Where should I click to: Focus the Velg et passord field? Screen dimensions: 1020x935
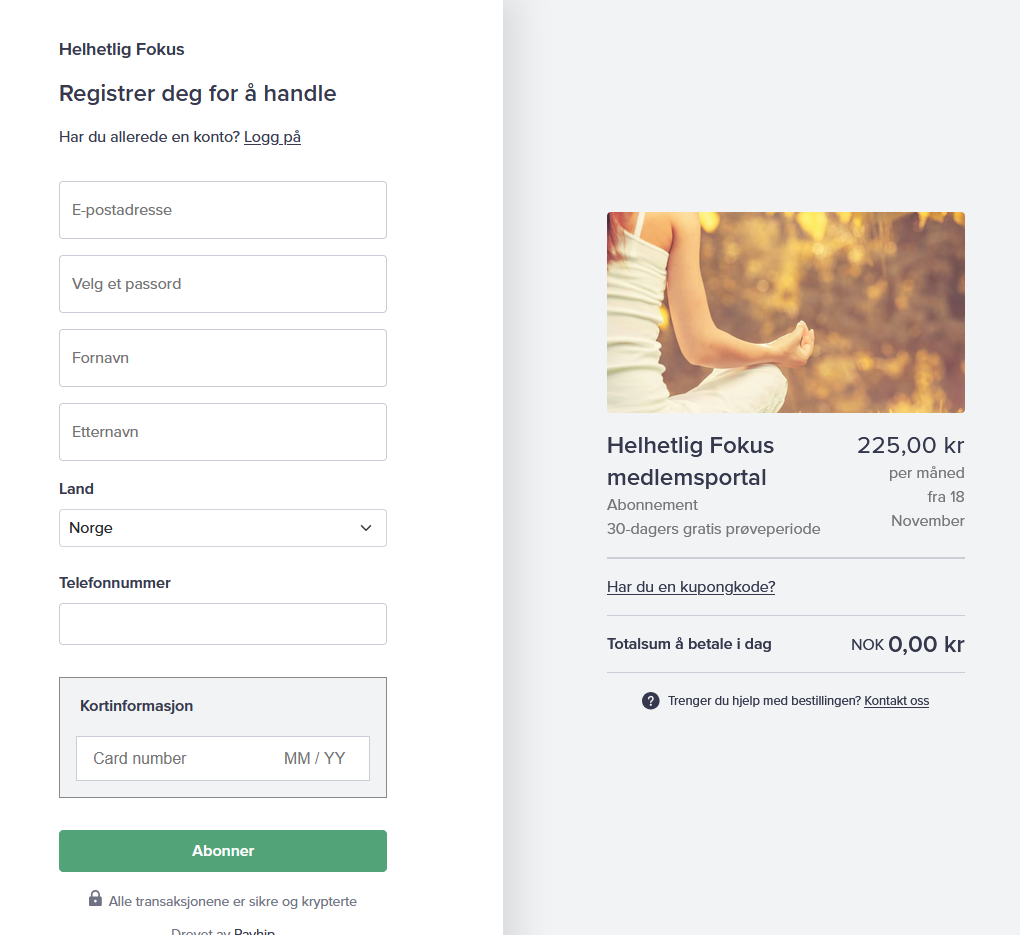[x=222, y=284]
